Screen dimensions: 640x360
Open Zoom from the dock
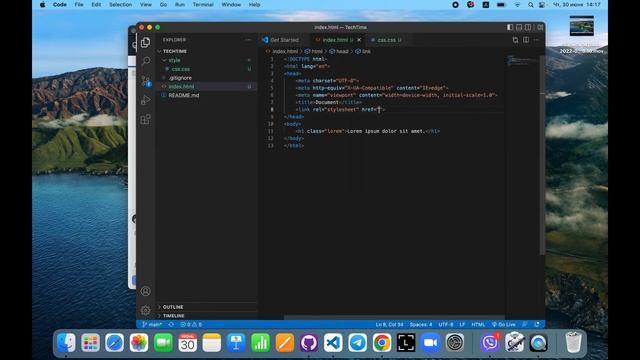pyautogui.click(x=430, y=342)
